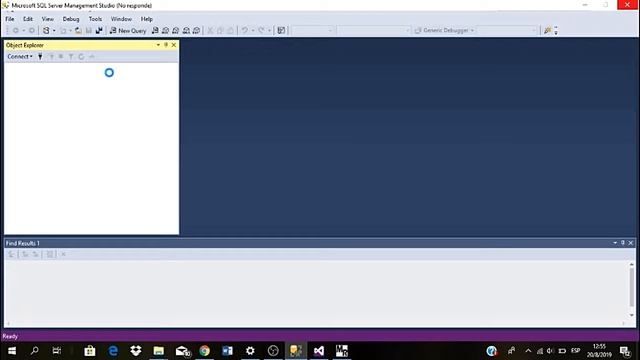Click the Redo toolbar icon
The width and height of the screenshot is (640, 360).
(x=261, y=31)
